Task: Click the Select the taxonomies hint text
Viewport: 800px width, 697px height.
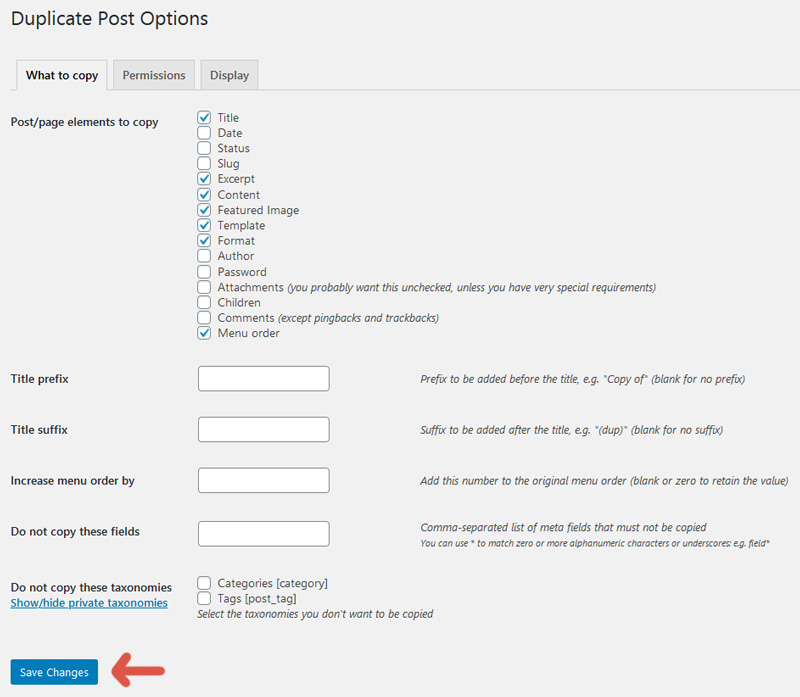Action: [315, 614]
